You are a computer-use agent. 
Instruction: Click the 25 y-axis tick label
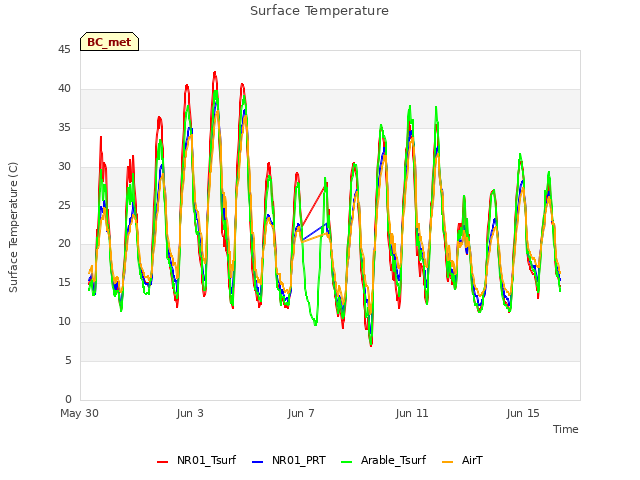point(64,205)
